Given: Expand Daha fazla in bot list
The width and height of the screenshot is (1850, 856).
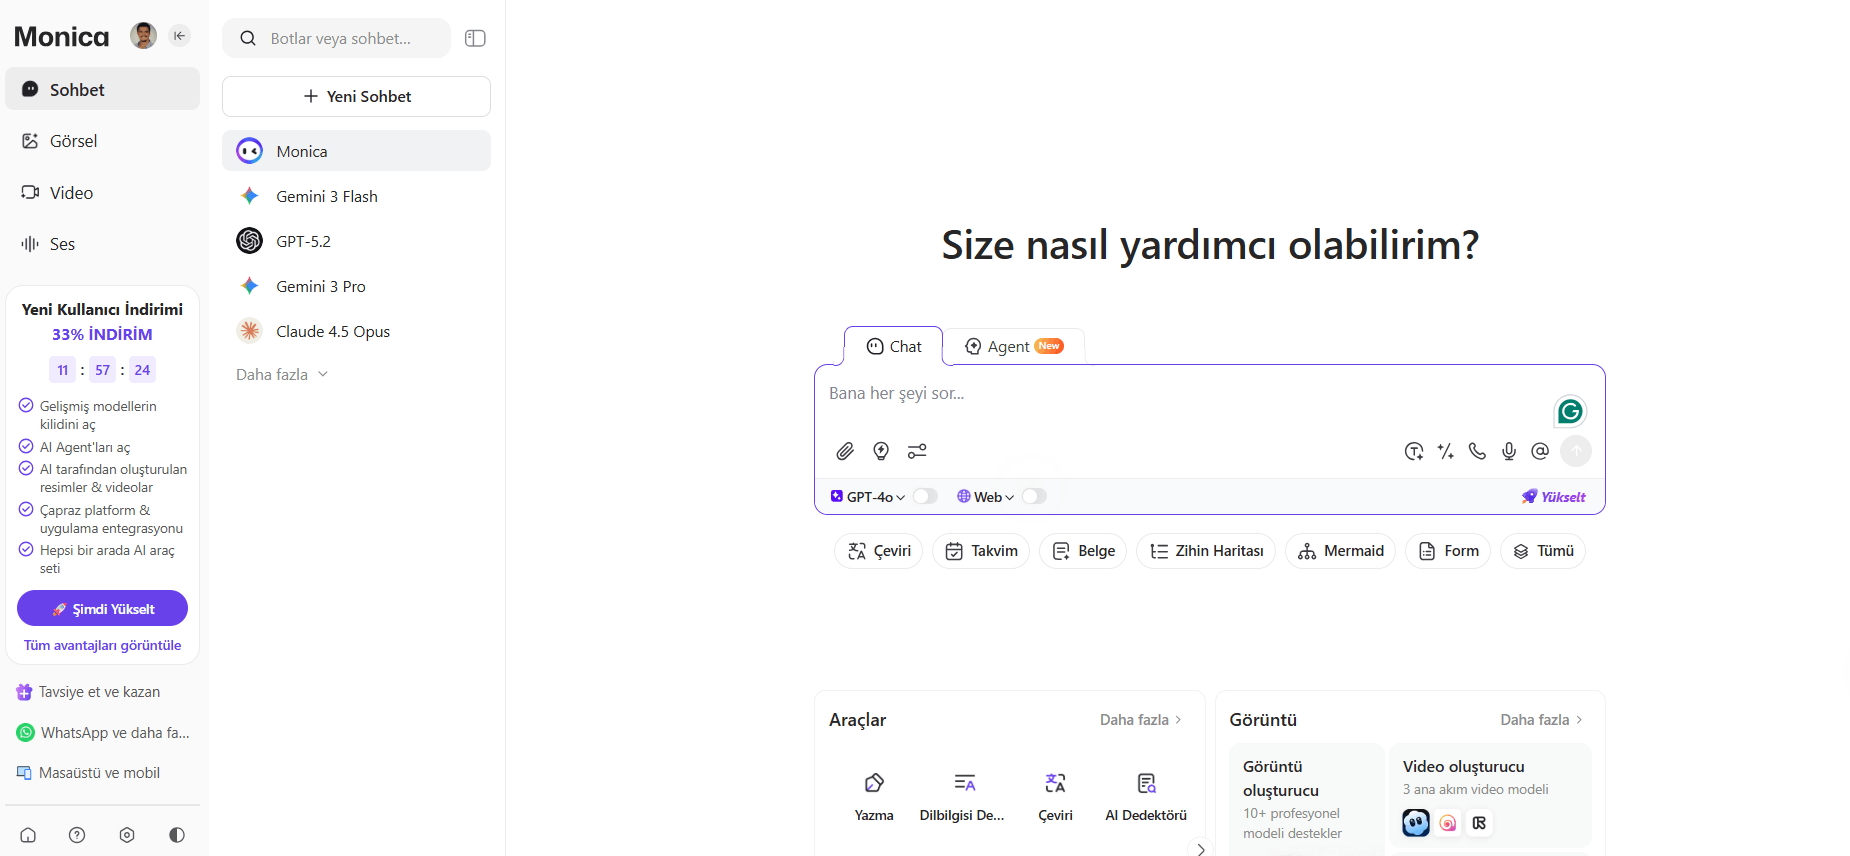Looking at the screenshot, I should click(281, 374).
